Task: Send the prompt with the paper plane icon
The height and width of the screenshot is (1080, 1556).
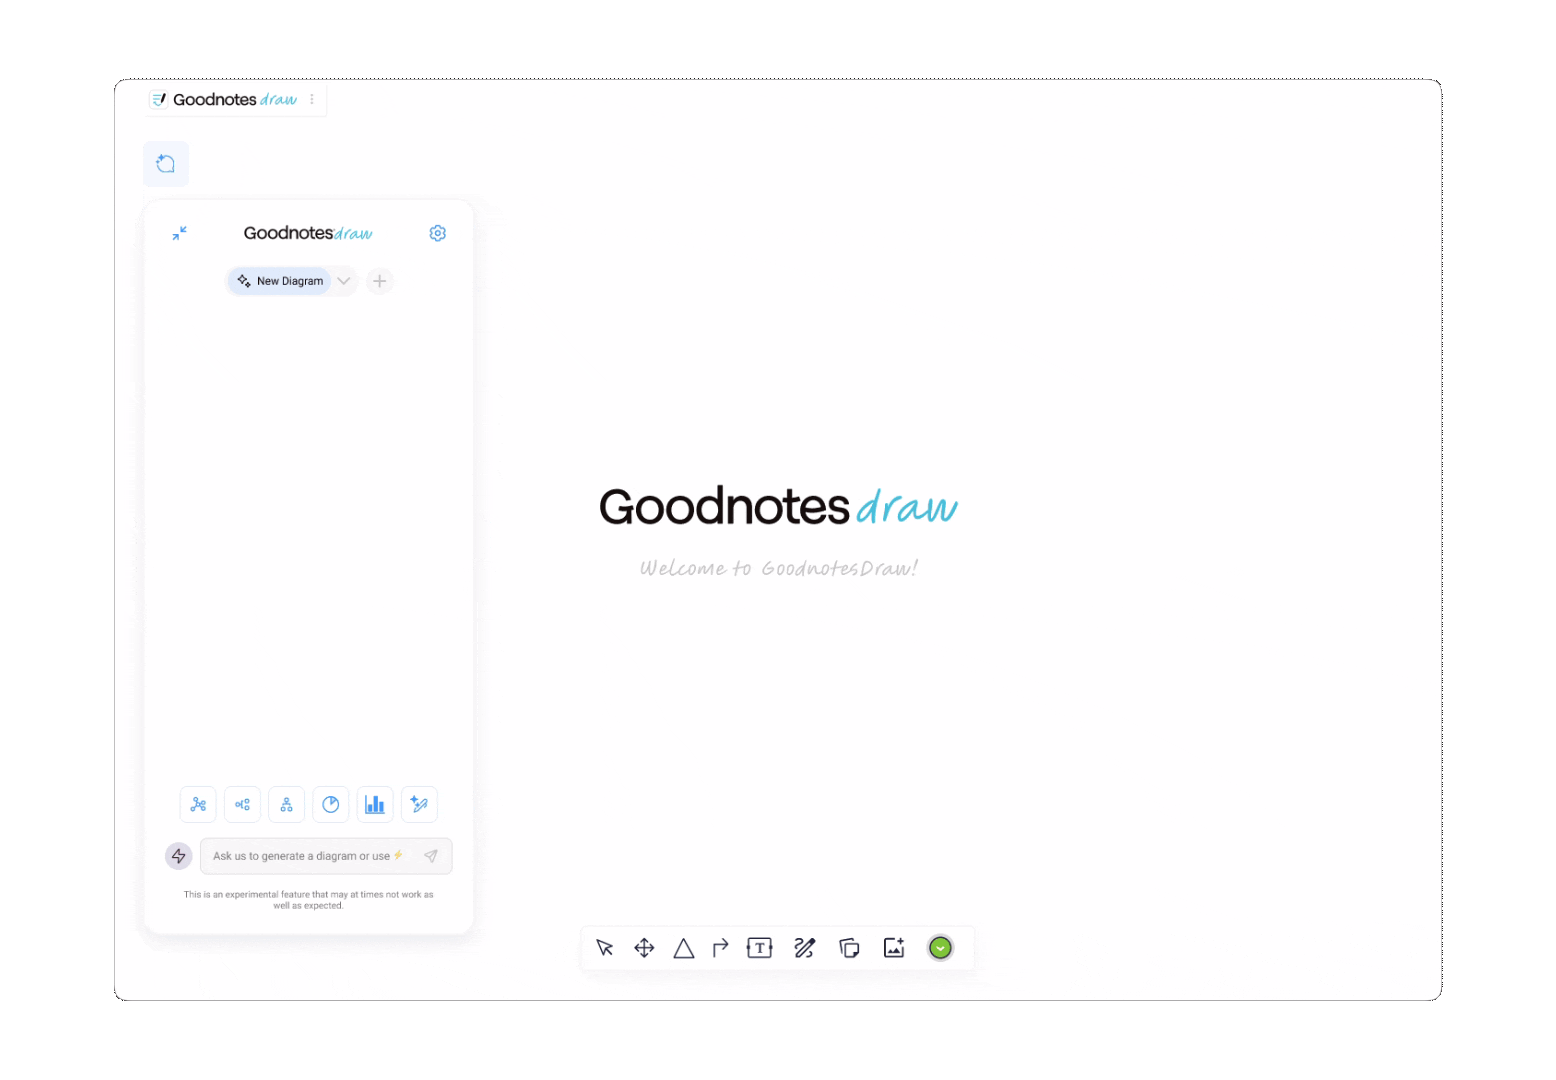Action: point(431,856)
